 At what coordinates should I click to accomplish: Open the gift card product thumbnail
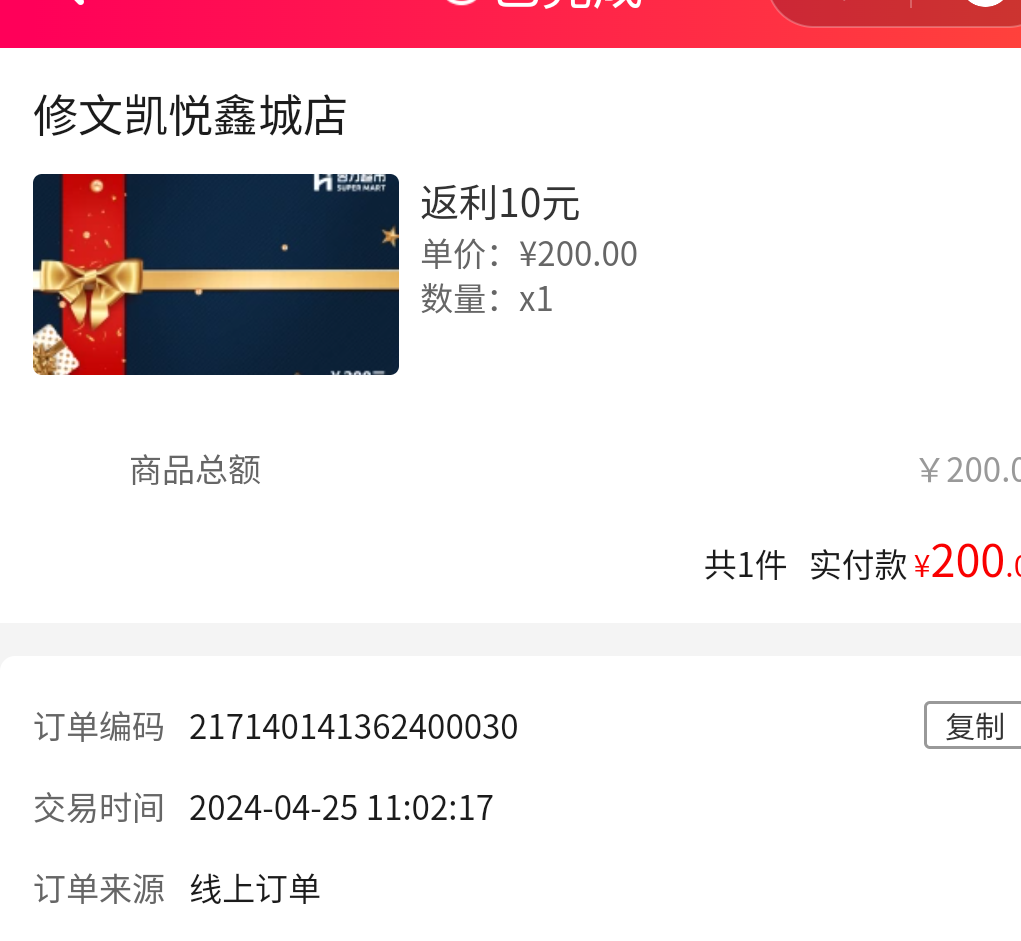(216, 274)
